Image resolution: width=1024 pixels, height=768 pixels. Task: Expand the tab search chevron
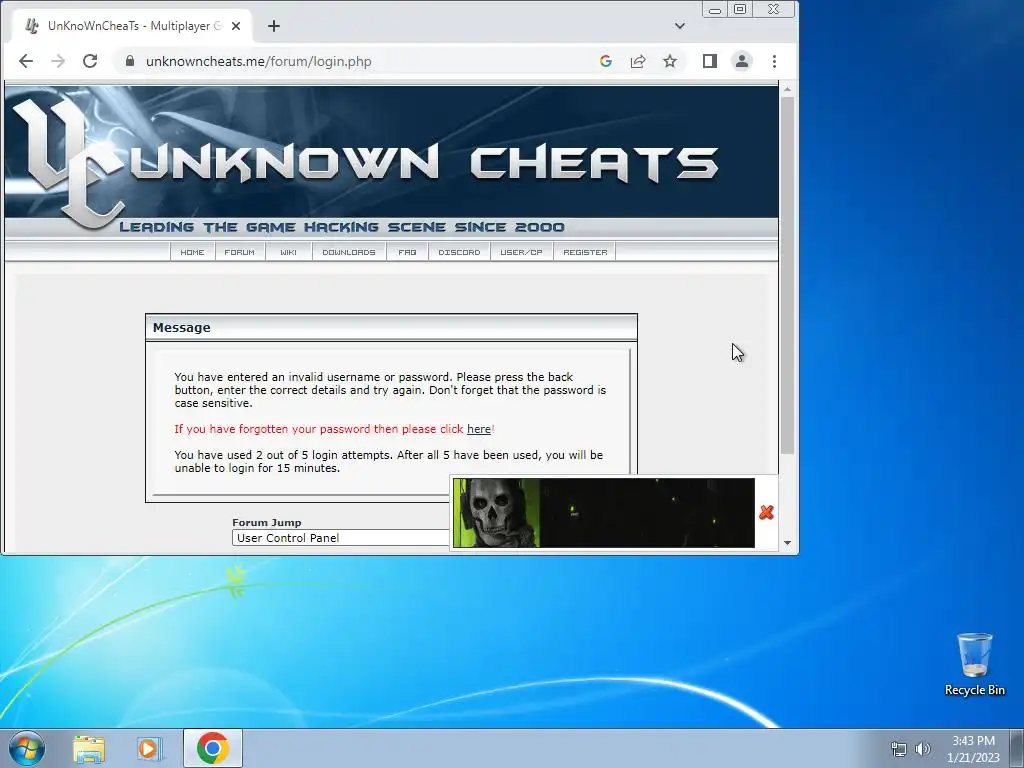click(x=680, y=26)
